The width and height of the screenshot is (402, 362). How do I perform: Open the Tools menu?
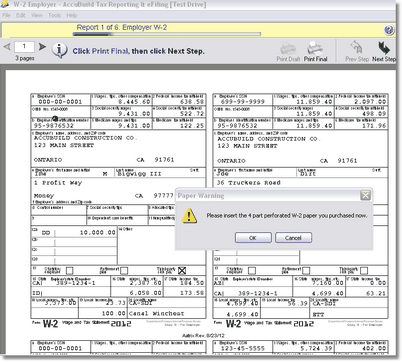54,15
